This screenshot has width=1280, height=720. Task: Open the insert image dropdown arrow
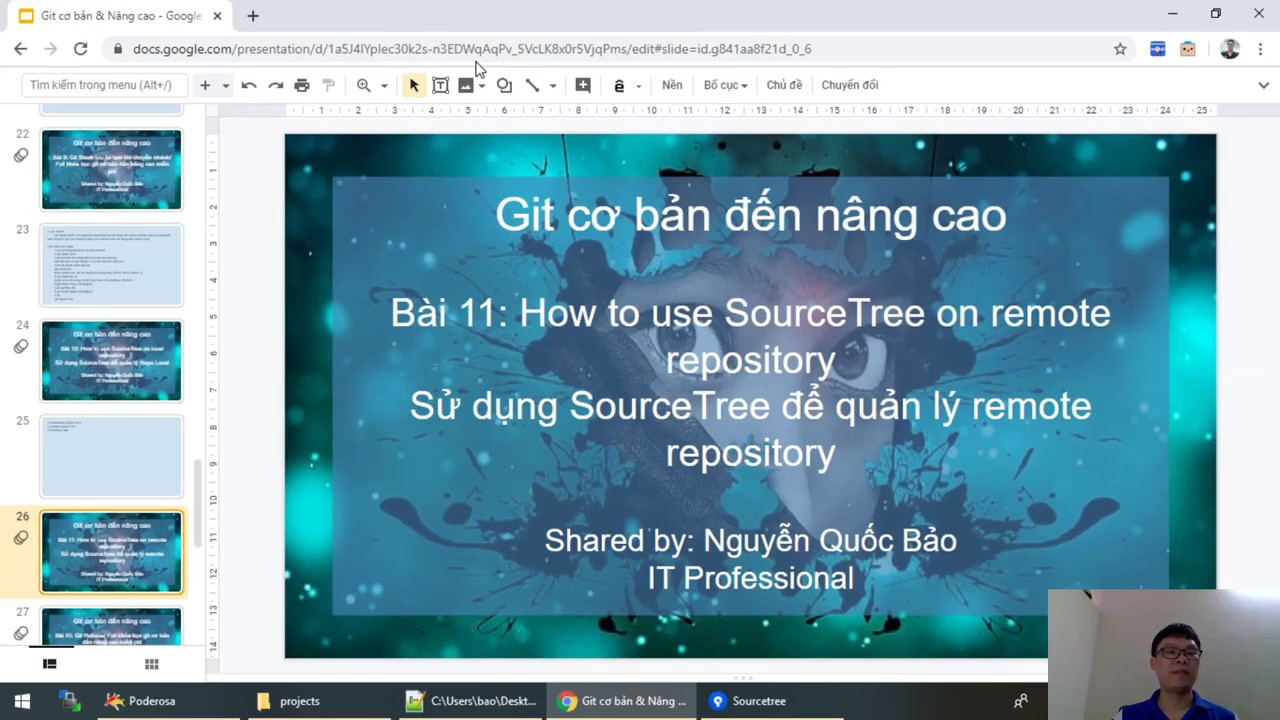pyautogui.click(x=482, y=86)
